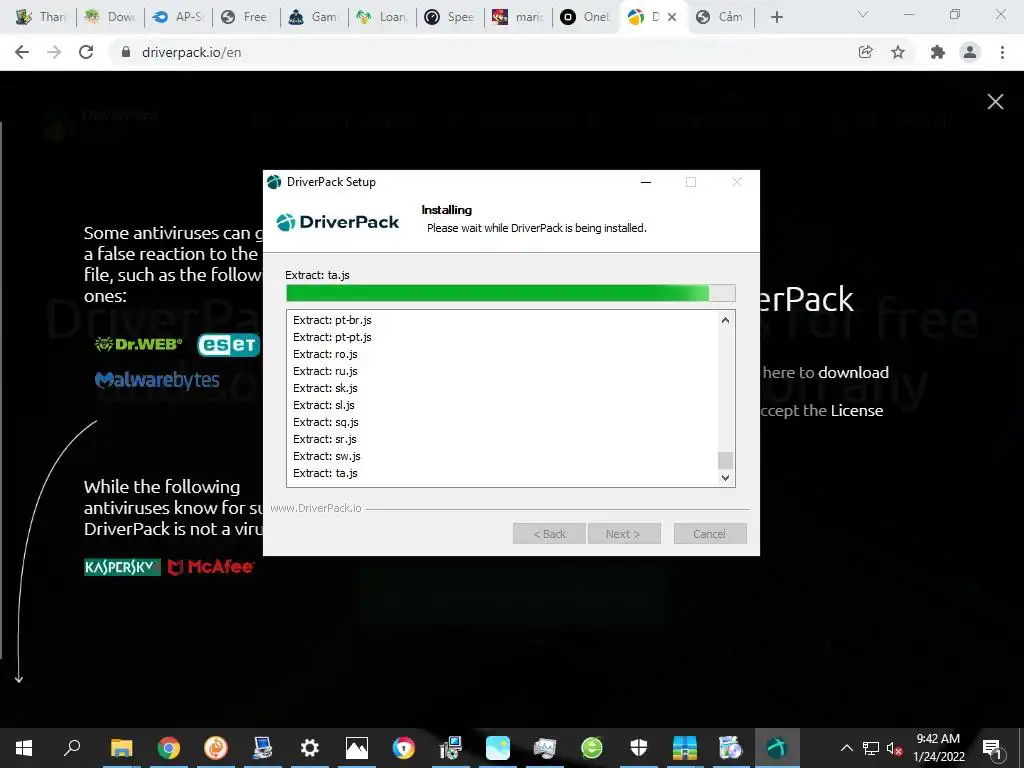Select "Extract: sw.js" log line
The height and width of the screenshot is (768, 1024).
pyautogui.click(x=327, y=456)
